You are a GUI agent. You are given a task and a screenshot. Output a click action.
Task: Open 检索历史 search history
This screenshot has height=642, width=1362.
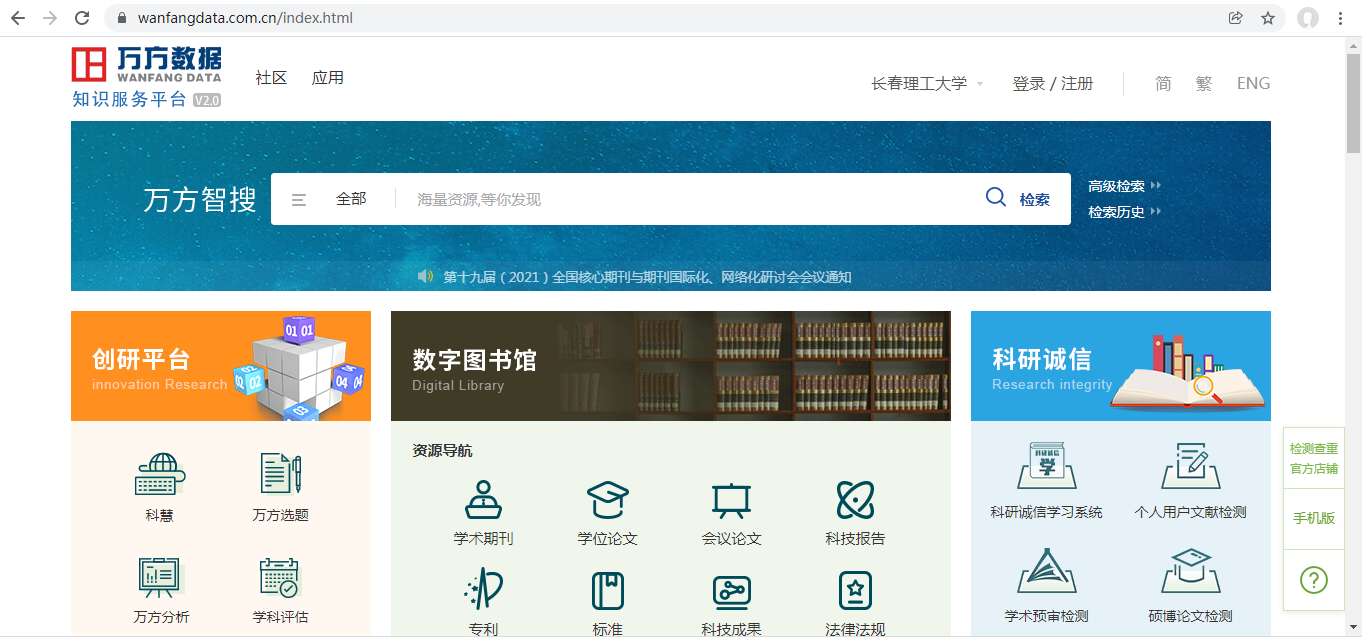[x=1124, y=212]
